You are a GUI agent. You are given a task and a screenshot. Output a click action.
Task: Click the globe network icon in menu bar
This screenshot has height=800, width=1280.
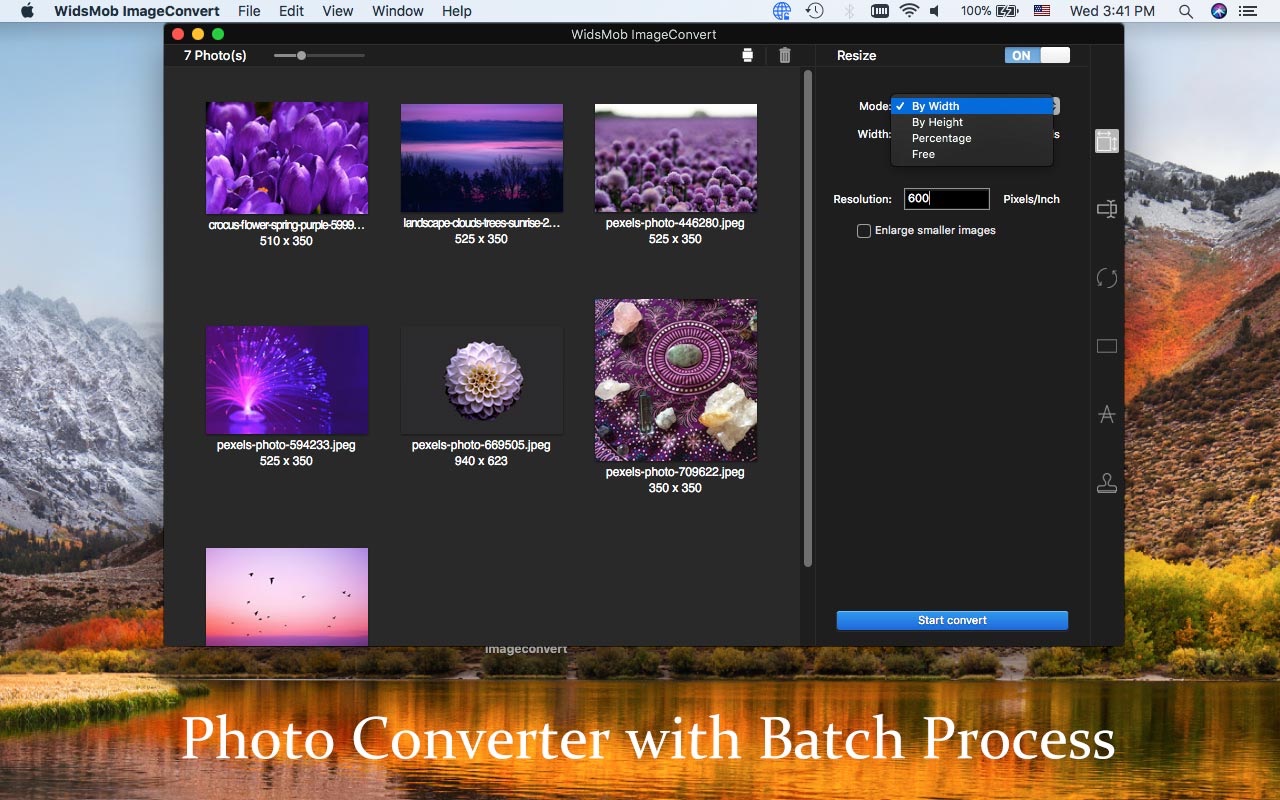tap(782, 11)
